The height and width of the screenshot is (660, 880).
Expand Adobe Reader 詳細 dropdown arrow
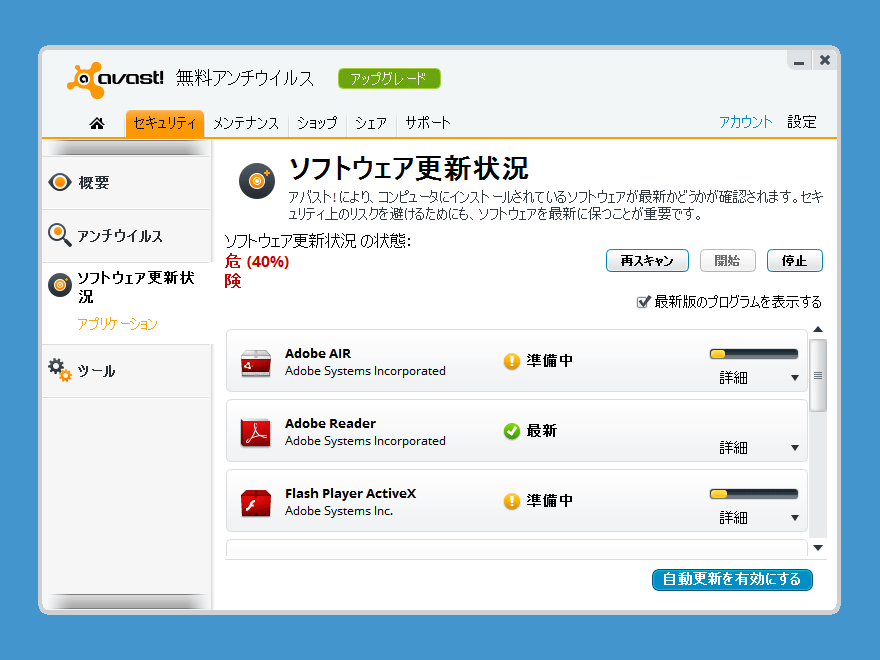pyautogui.click(x=795, y=448)
